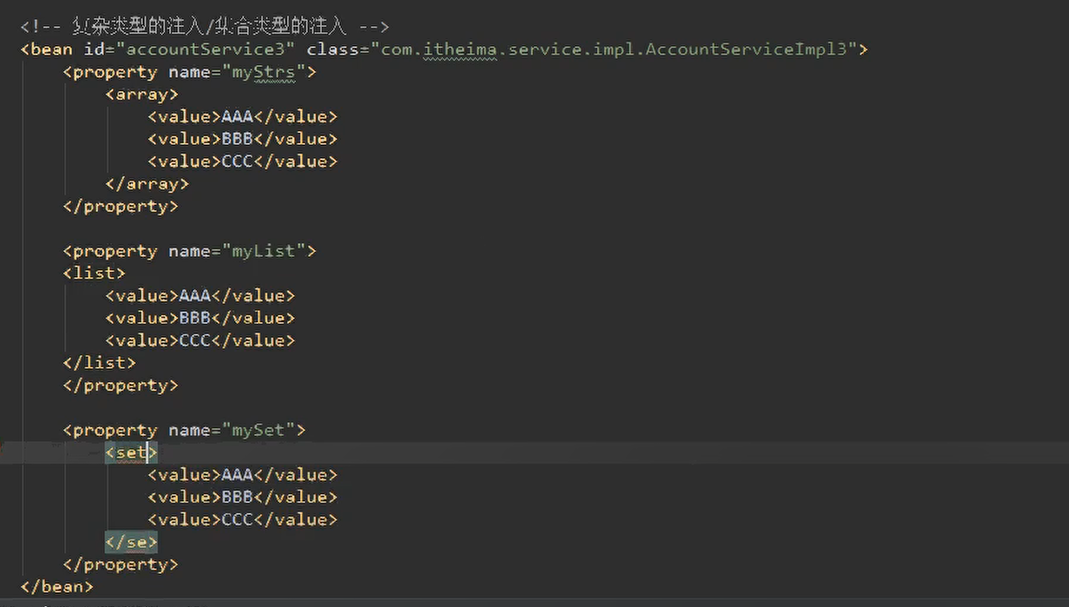This screenshot has height=607, width=1069.
Task: Click the closing </list> tag
Action: pyautogui.click(x=100, y=363)
